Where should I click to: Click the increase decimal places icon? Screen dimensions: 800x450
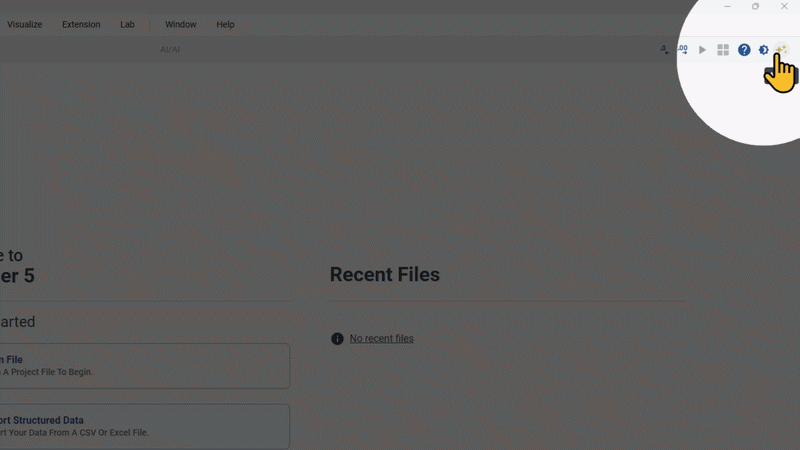(683, 49)
